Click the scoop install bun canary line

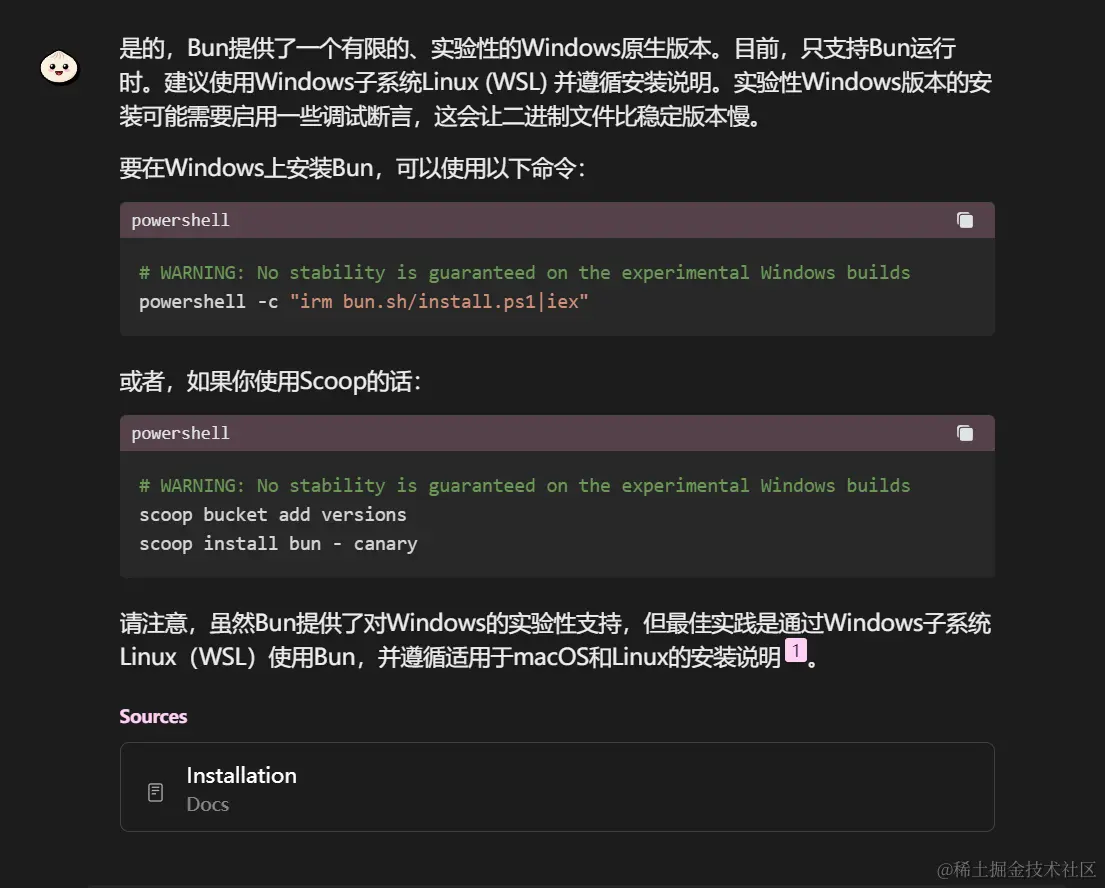coord(278,543)
